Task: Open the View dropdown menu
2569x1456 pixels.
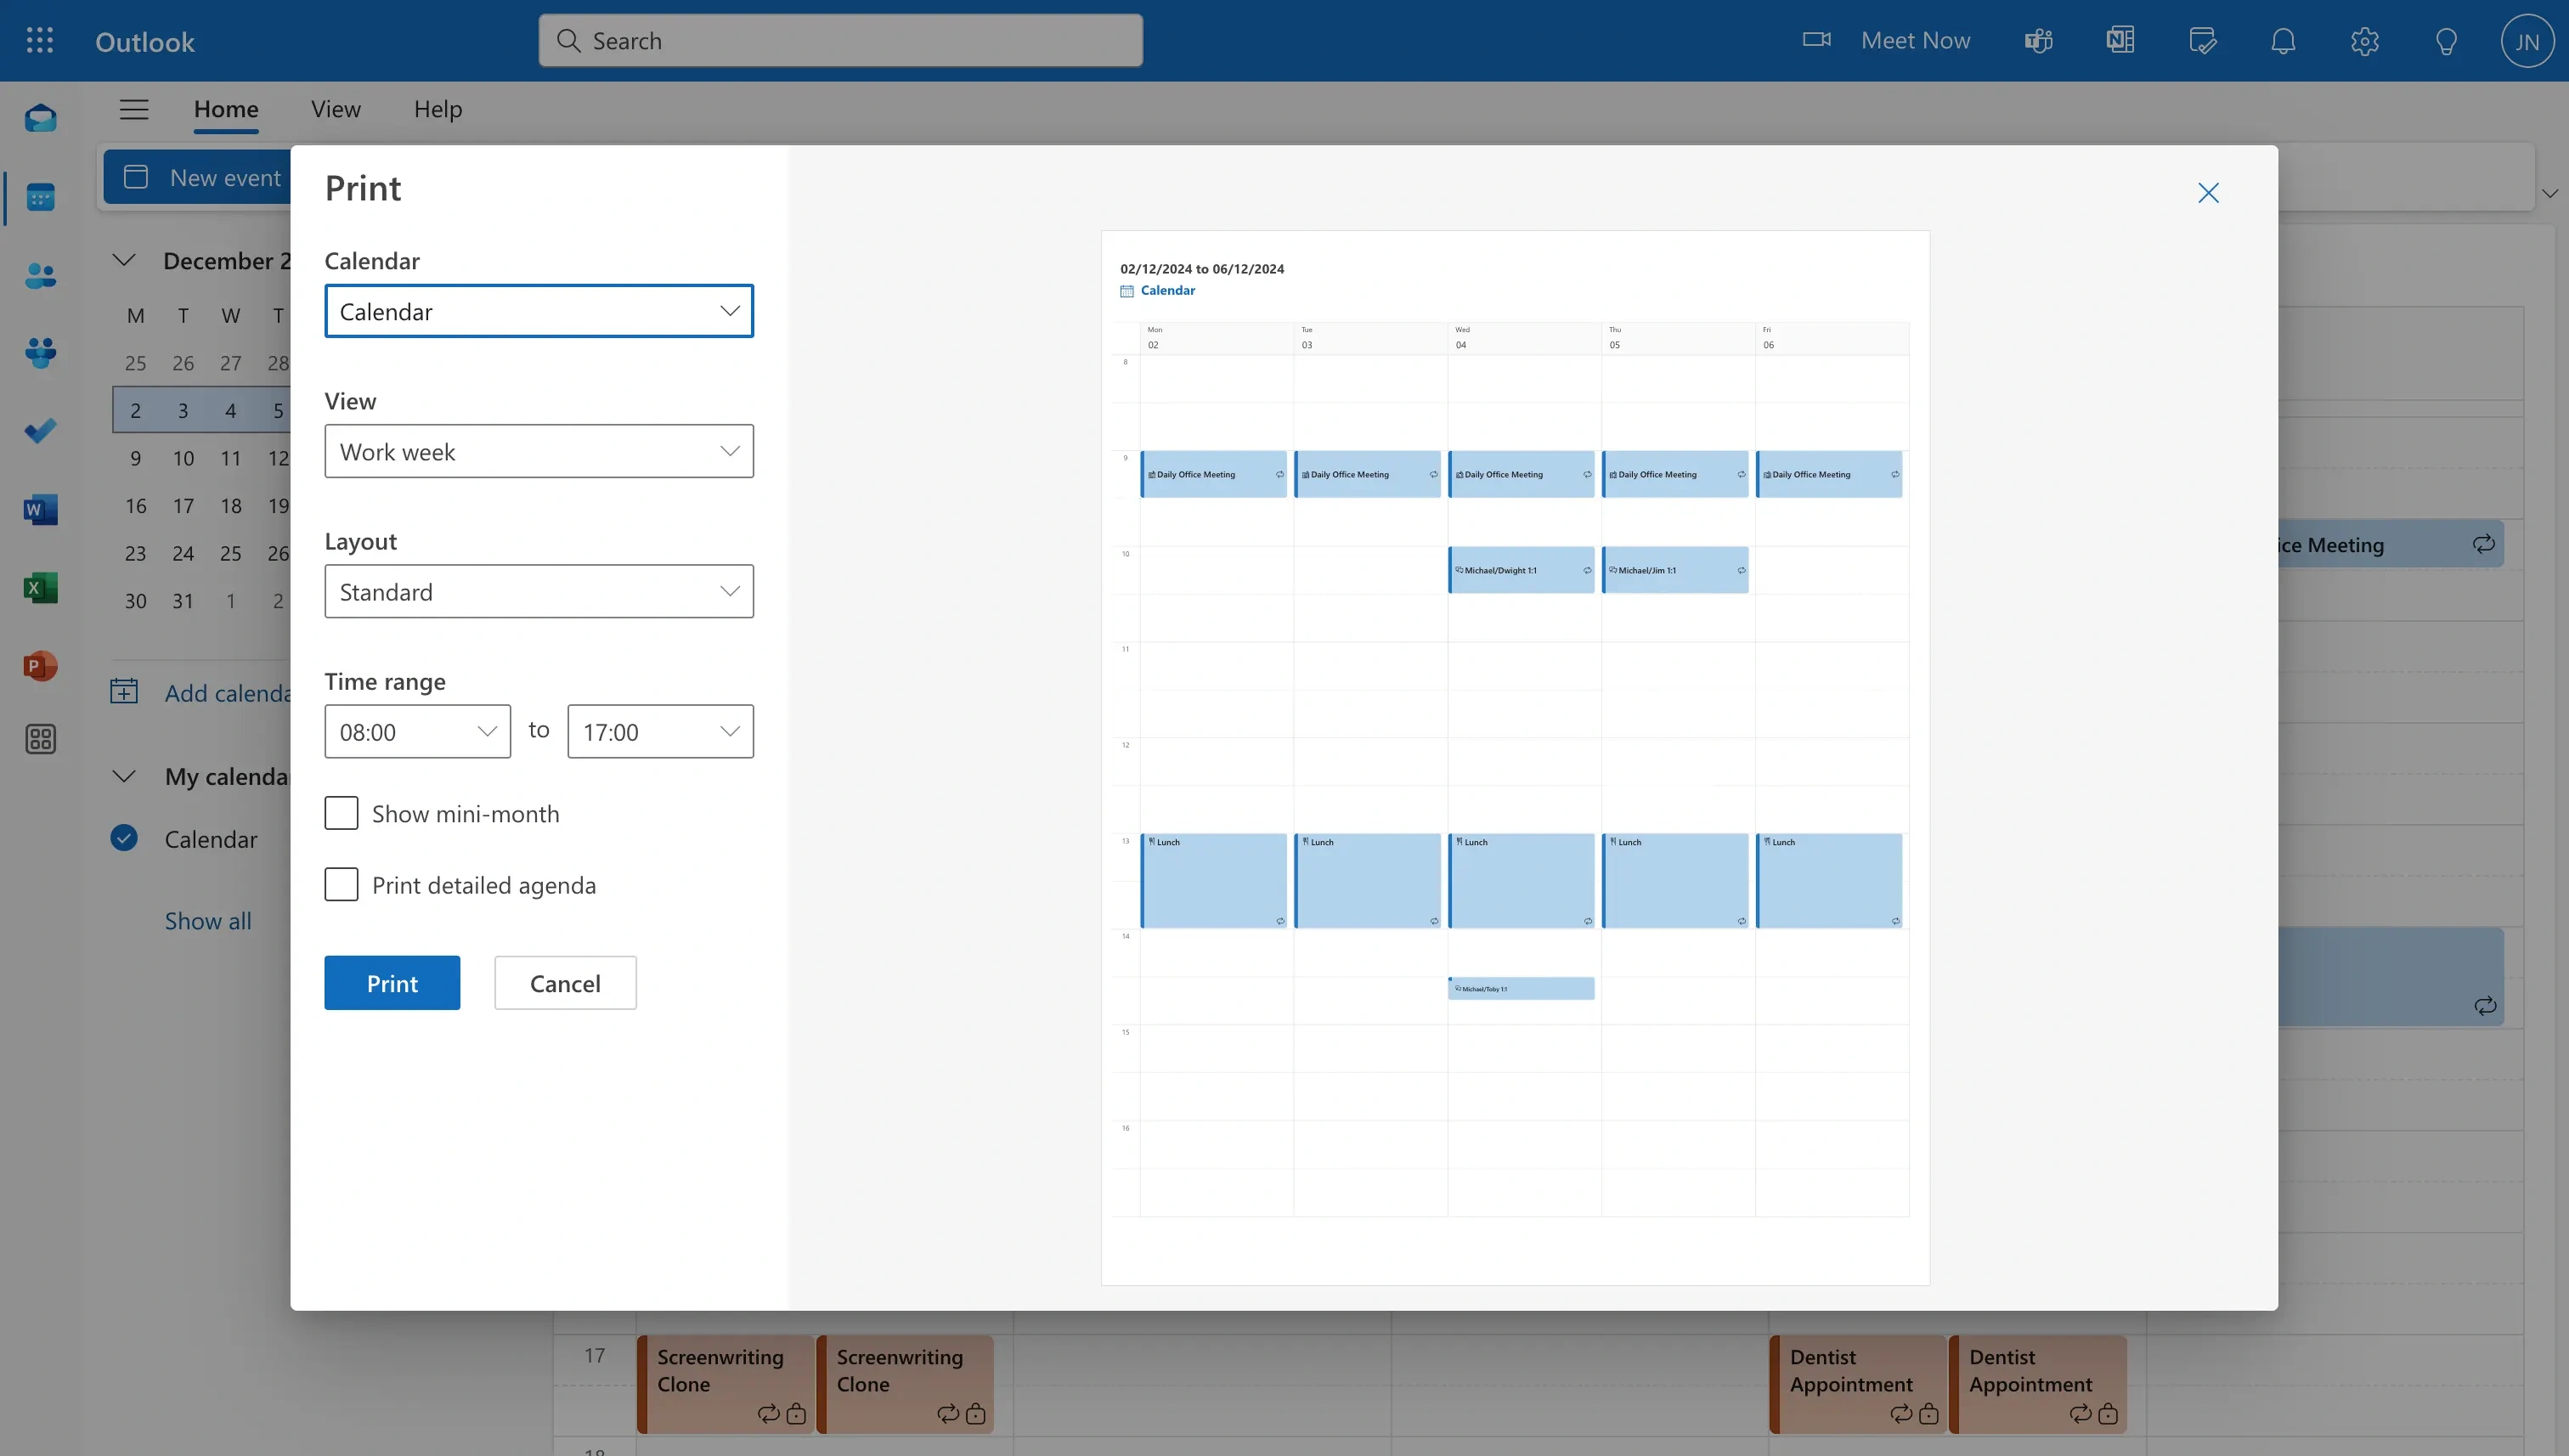Action: (538, 450)
